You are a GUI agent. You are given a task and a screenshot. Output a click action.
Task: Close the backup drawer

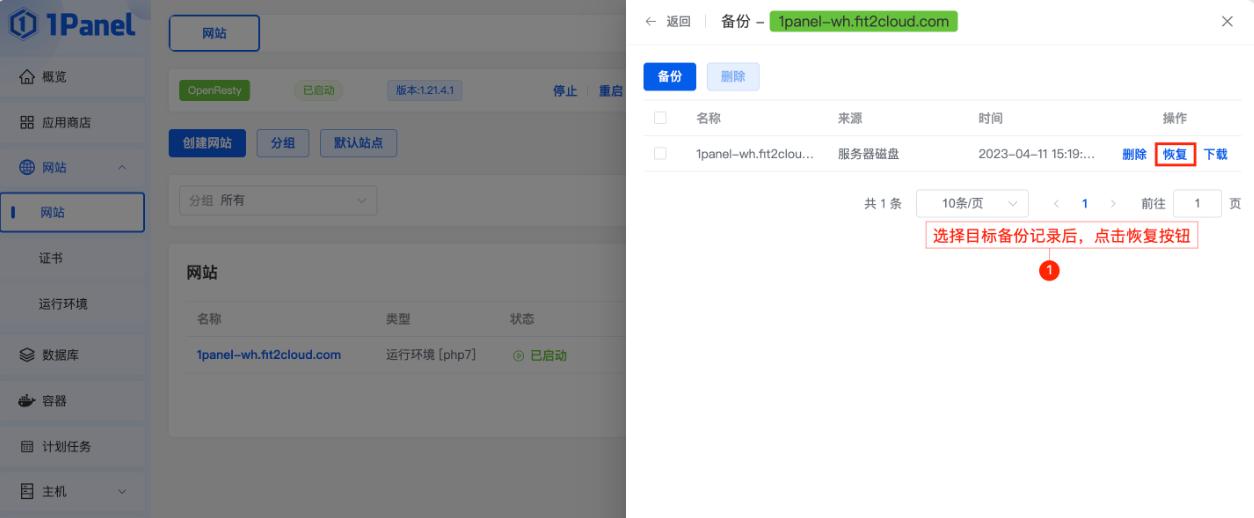[1227, 21]
